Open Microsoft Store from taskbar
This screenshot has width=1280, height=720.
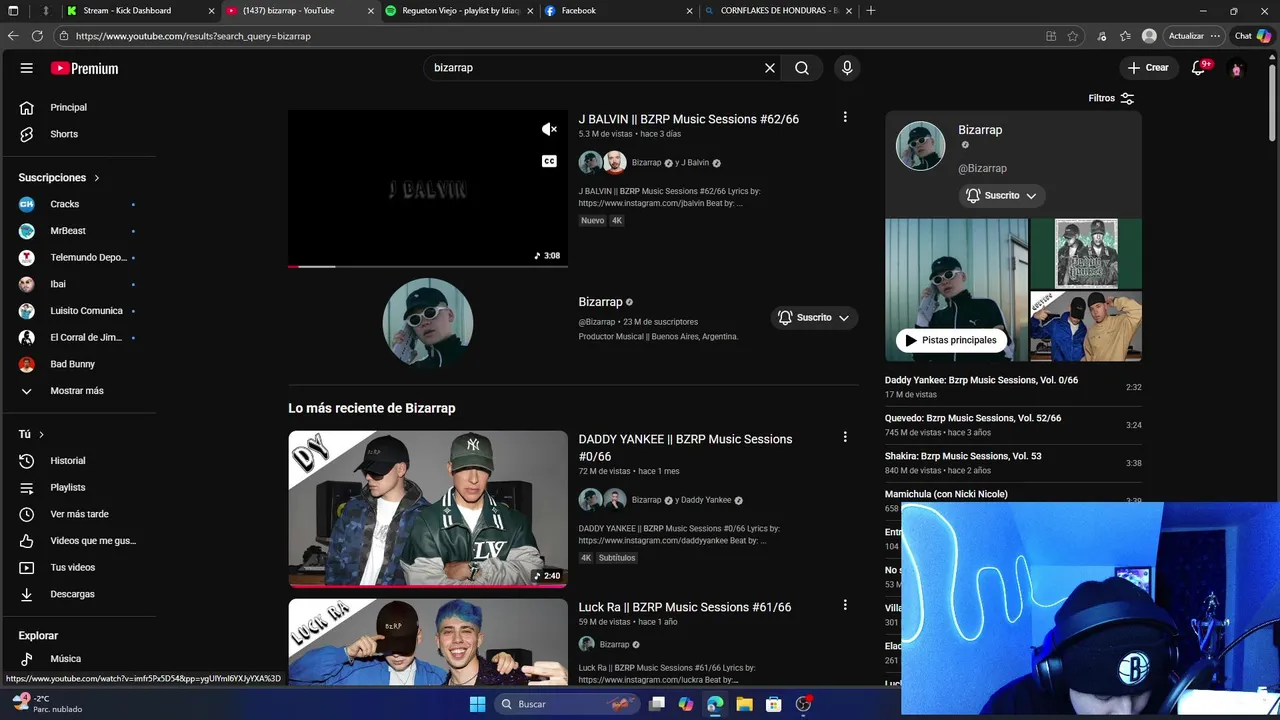tap(773, 704)
